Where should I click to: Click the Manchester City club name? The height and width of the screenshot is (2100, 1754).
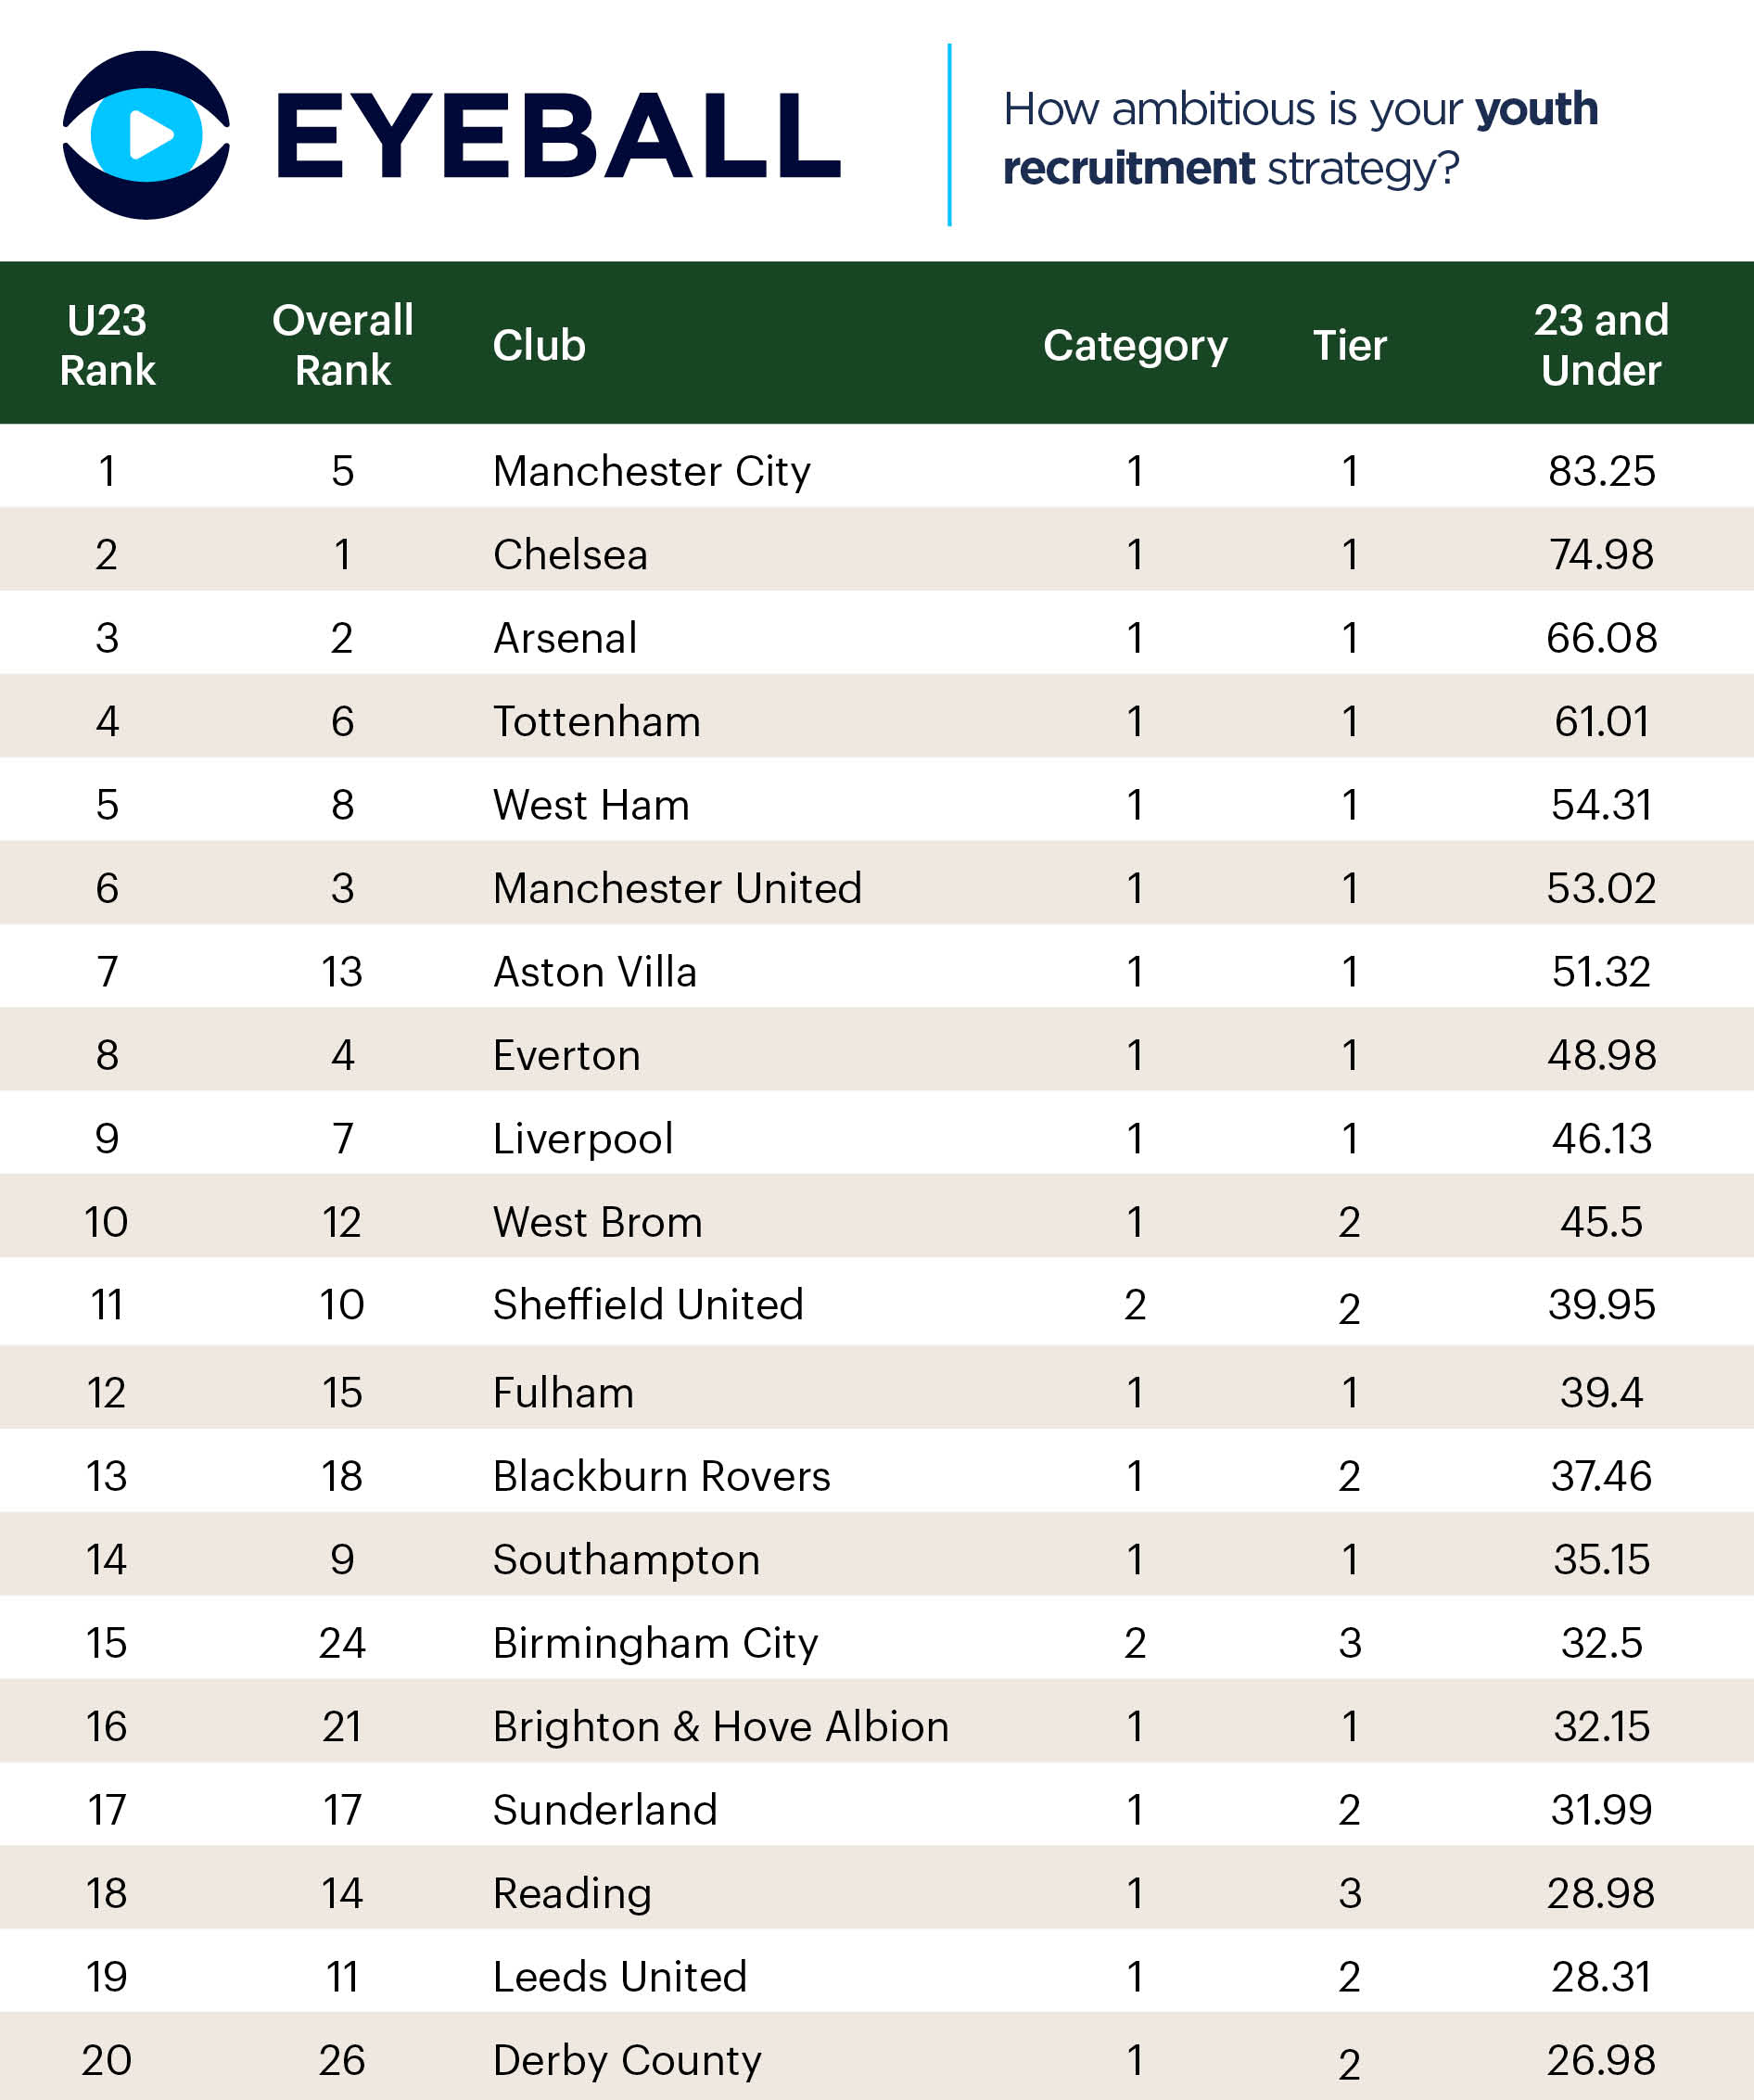[x=652, y=471]
